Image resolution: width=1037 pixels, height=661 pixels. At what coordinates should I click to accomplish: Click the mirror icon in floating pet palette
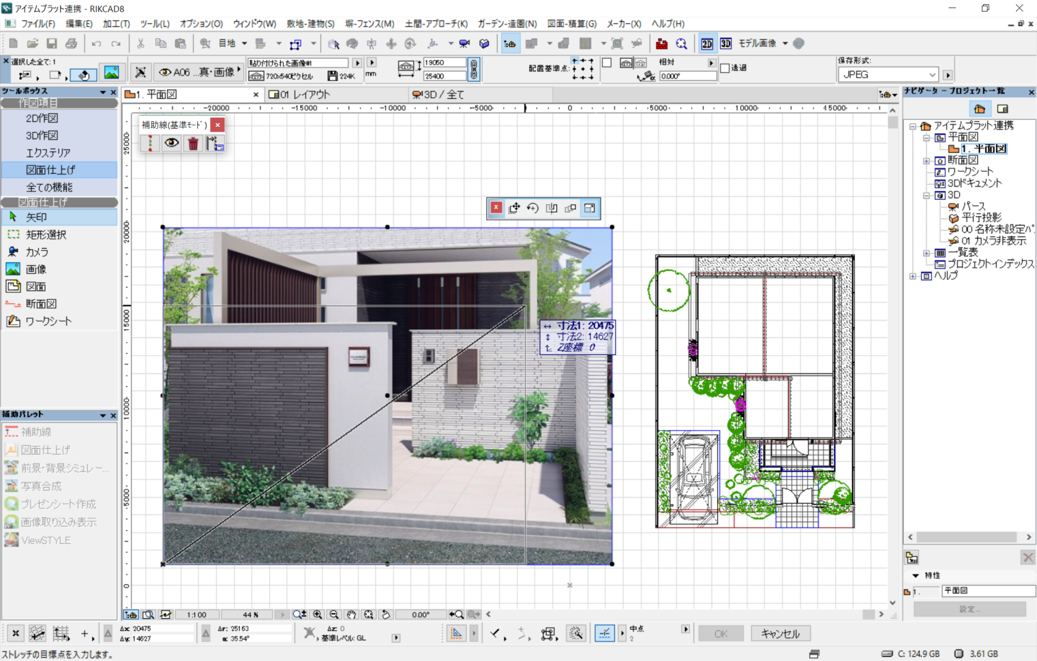(x=551, y=208)
